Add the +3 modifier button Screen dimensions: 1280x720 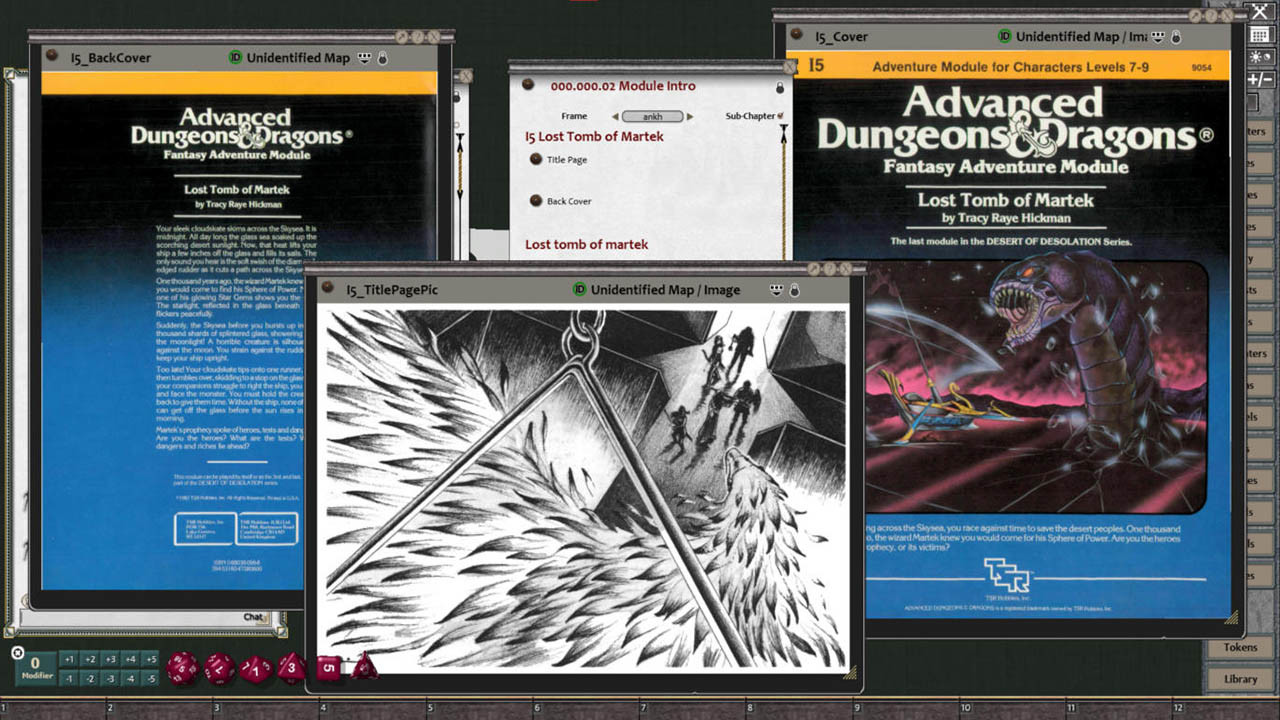[x=110, y=659]
